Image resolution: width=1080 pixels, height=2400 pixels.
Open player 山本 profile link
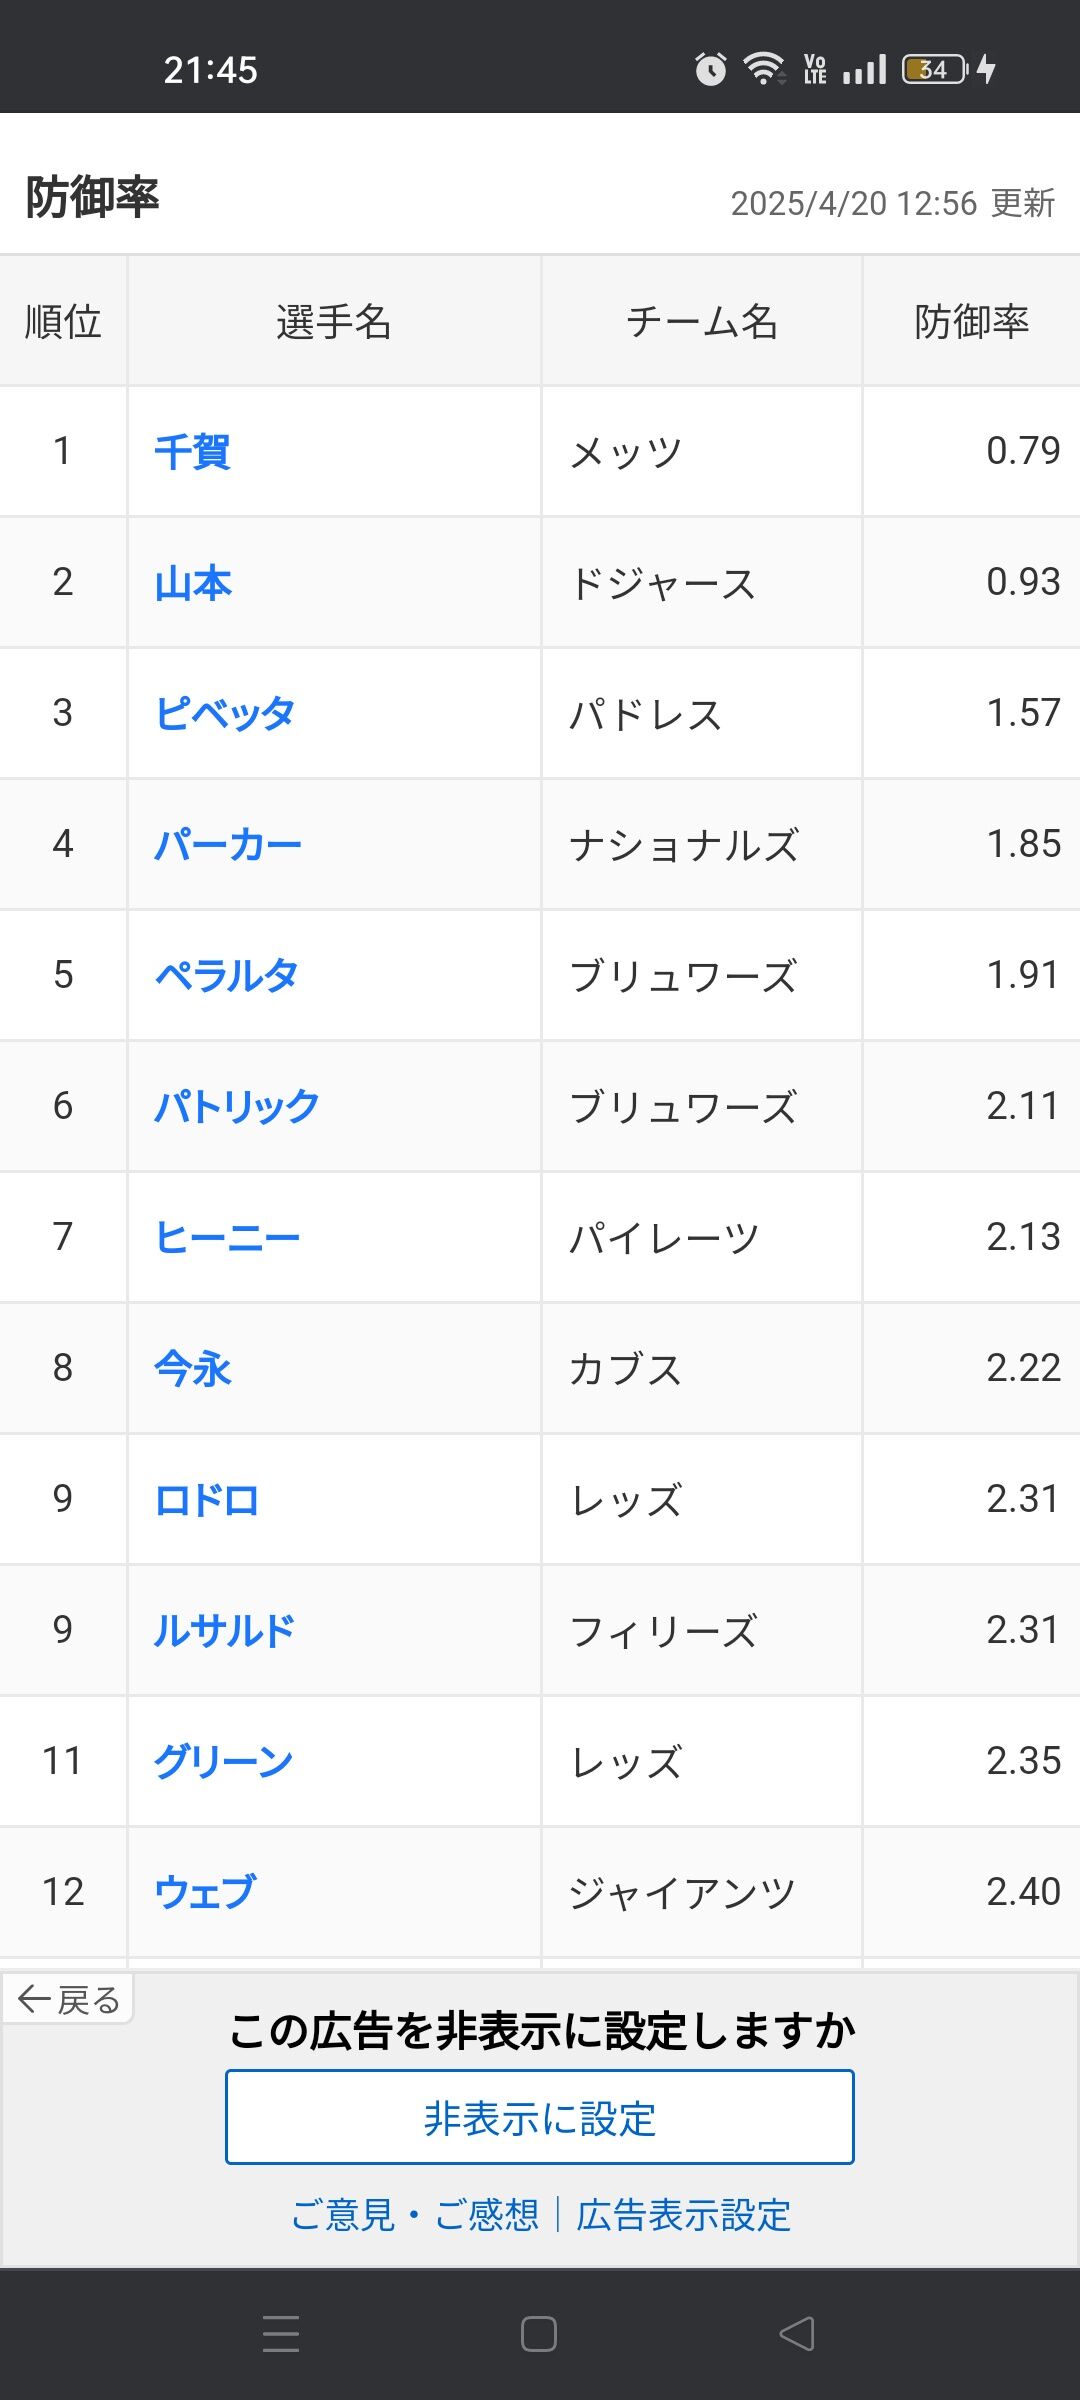(193, 583)
